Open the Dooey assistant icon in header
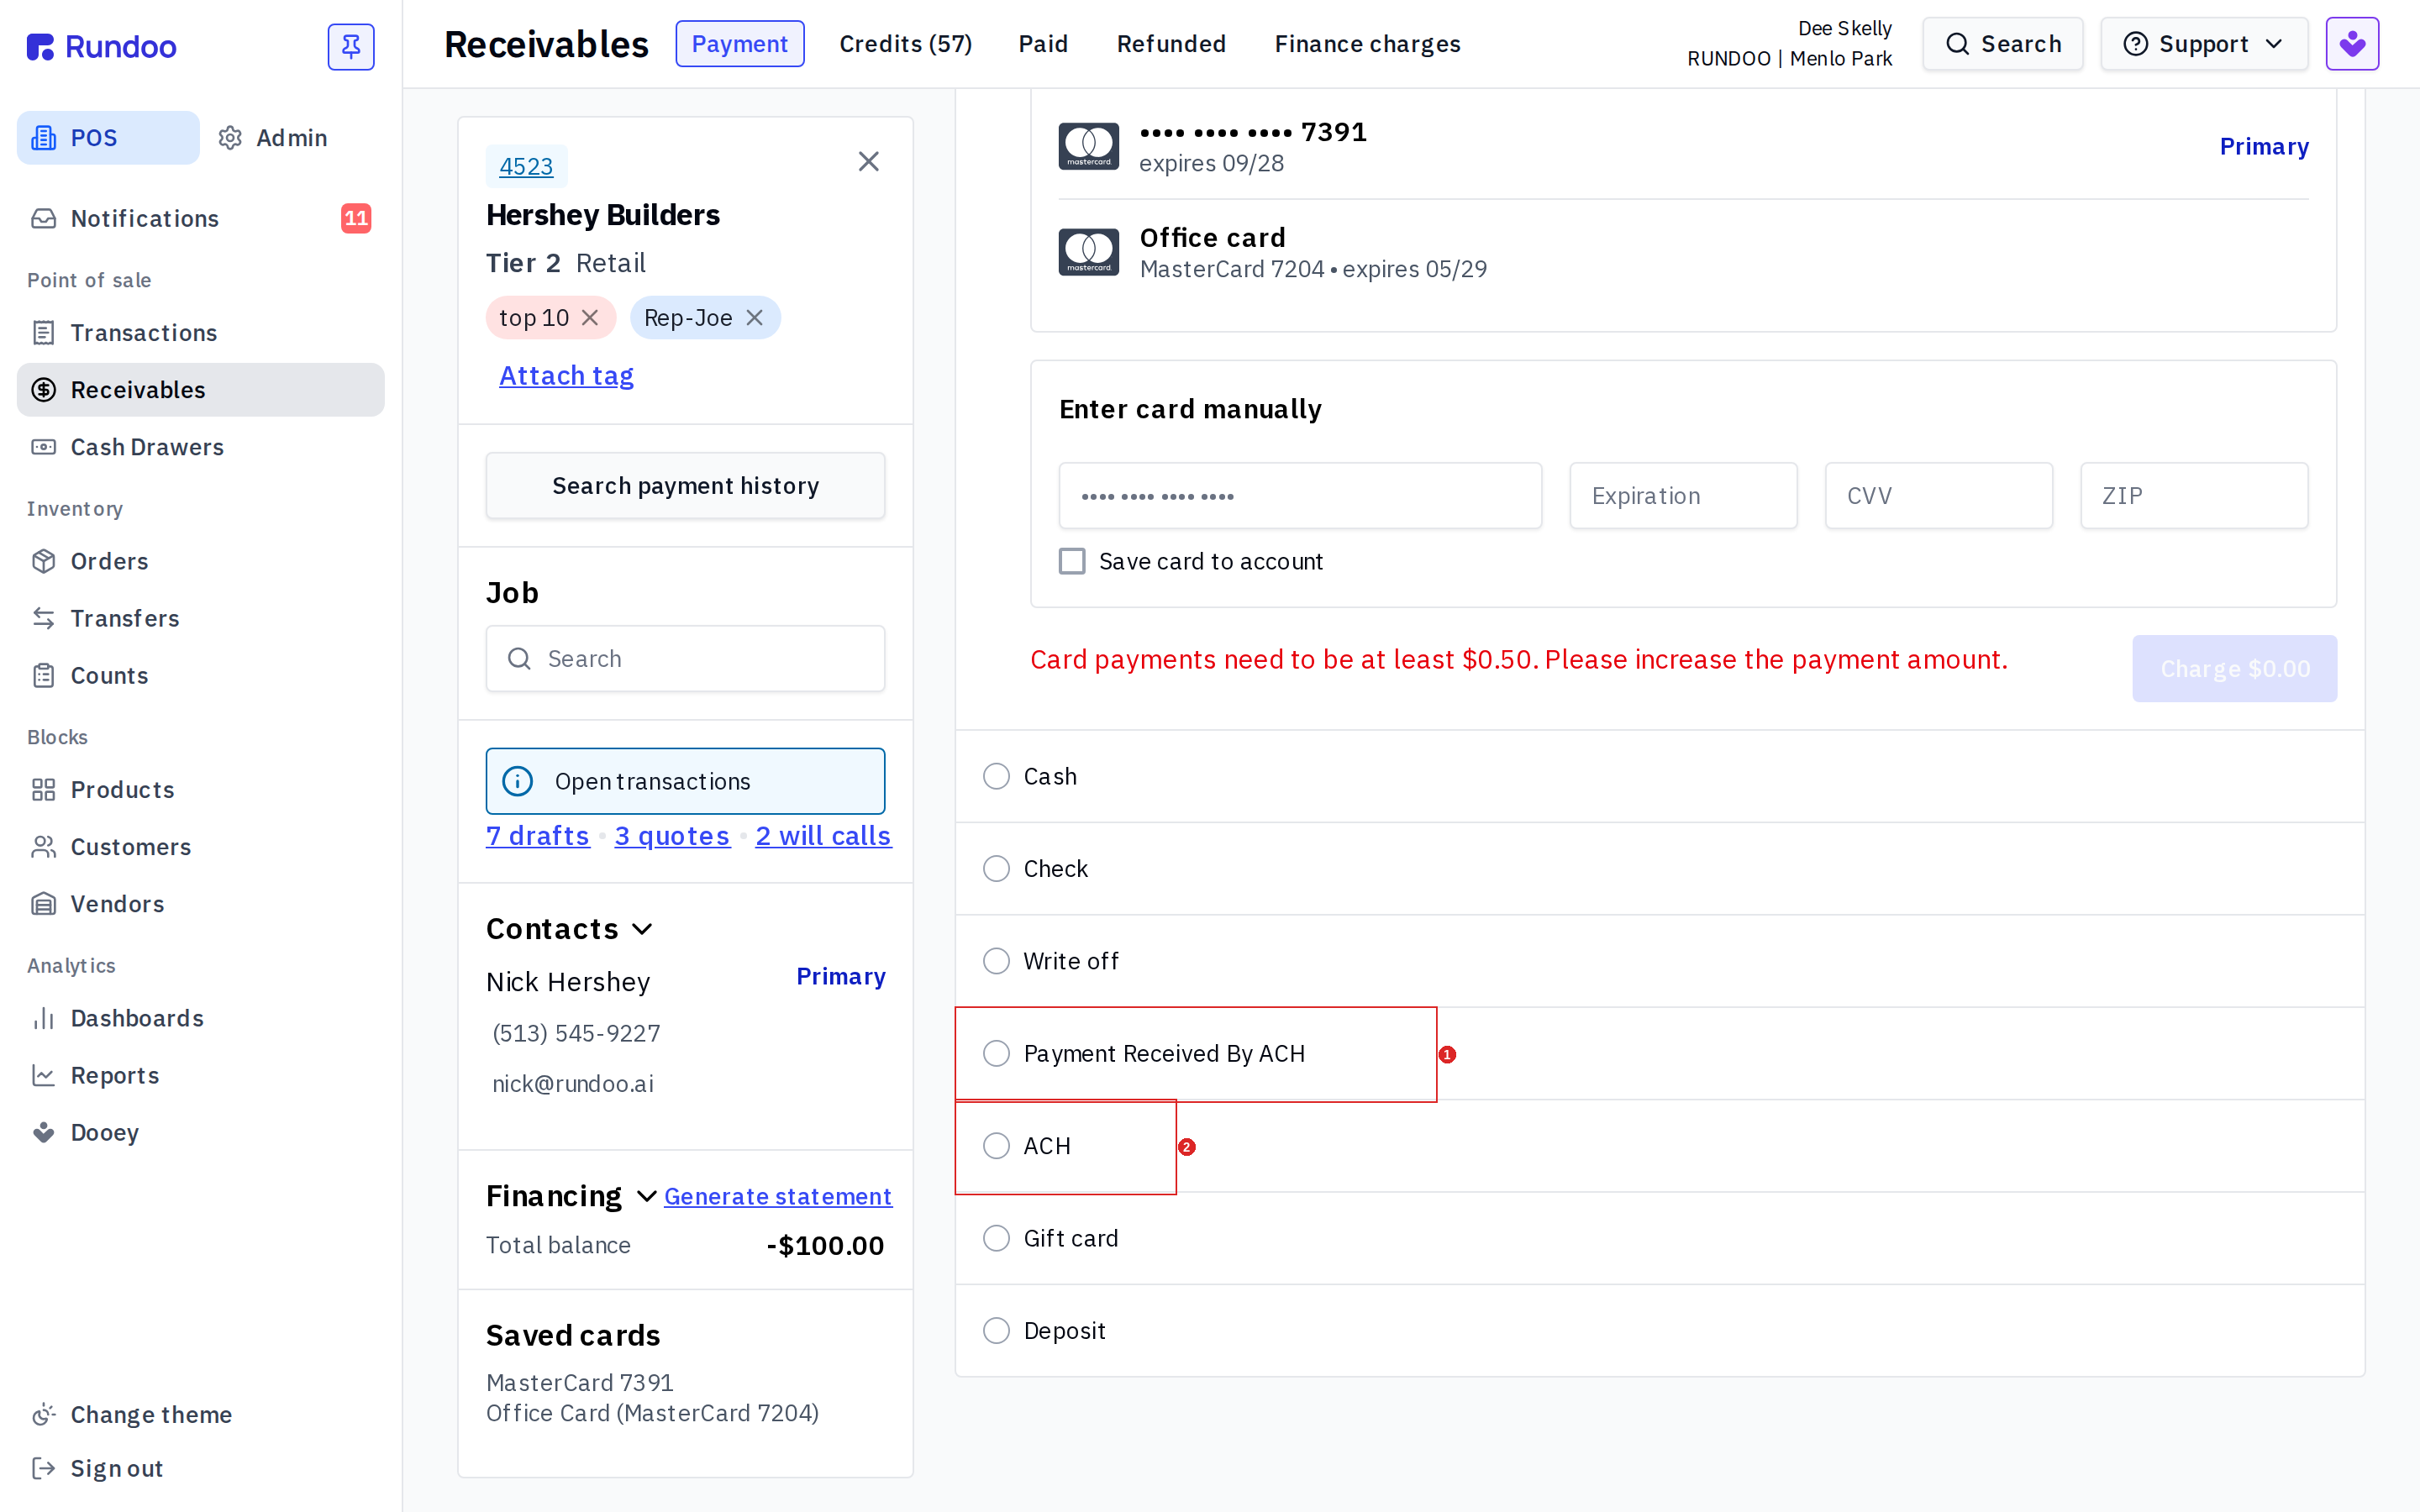The width and height of the screenshot is (2420, 1512). pyautogui.click(x=2352, y=44)
